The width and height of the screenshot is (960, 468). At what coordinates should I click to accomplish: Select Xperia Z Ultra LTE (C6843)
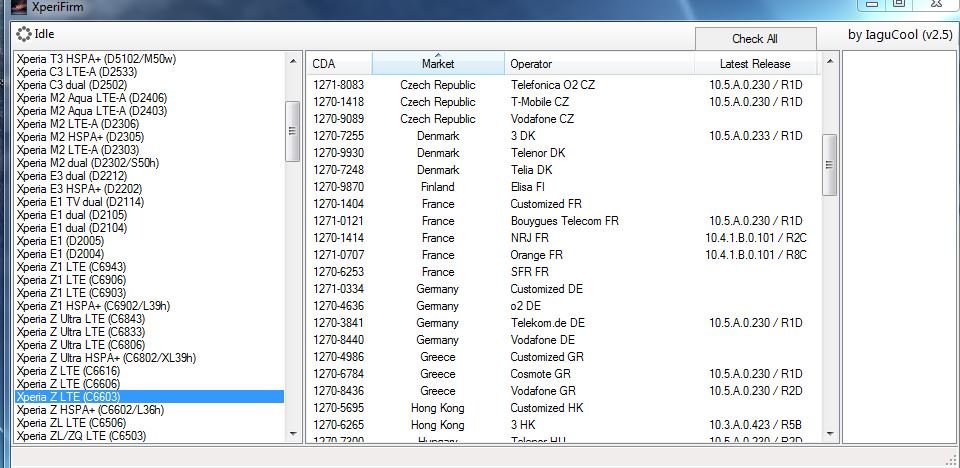(x=149, y=319)
